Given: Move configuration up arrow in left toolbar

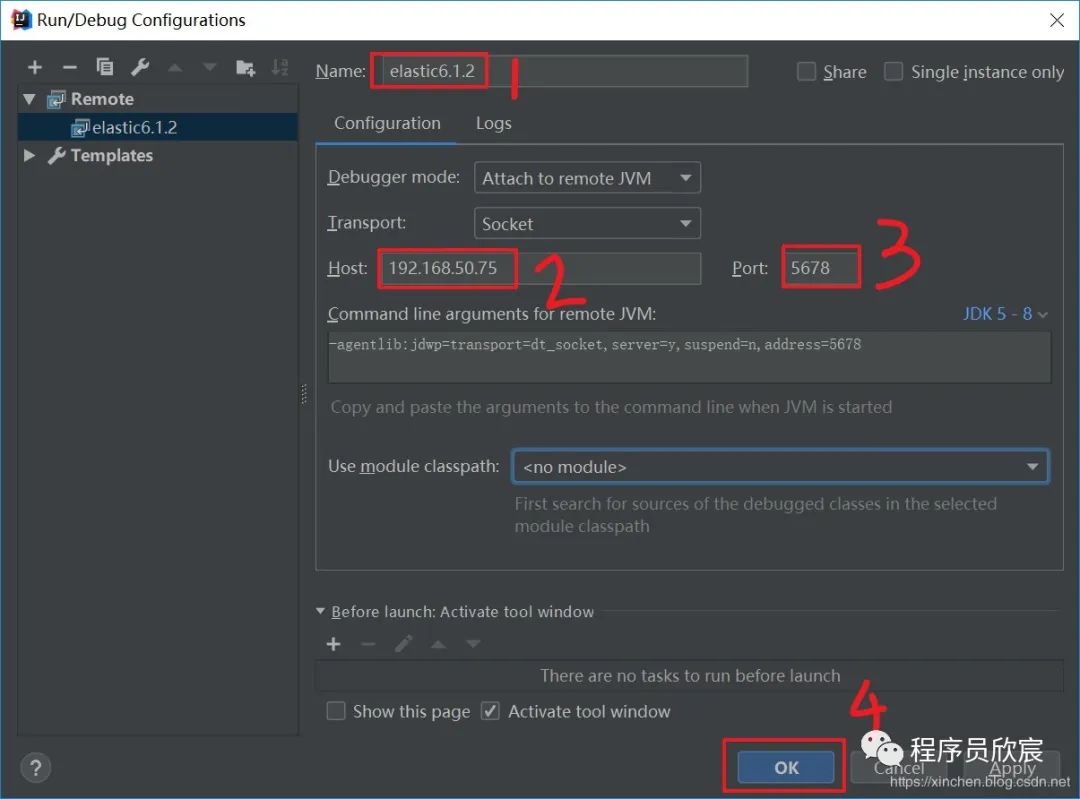Looking at the screenshot, I should pos(175,68).
